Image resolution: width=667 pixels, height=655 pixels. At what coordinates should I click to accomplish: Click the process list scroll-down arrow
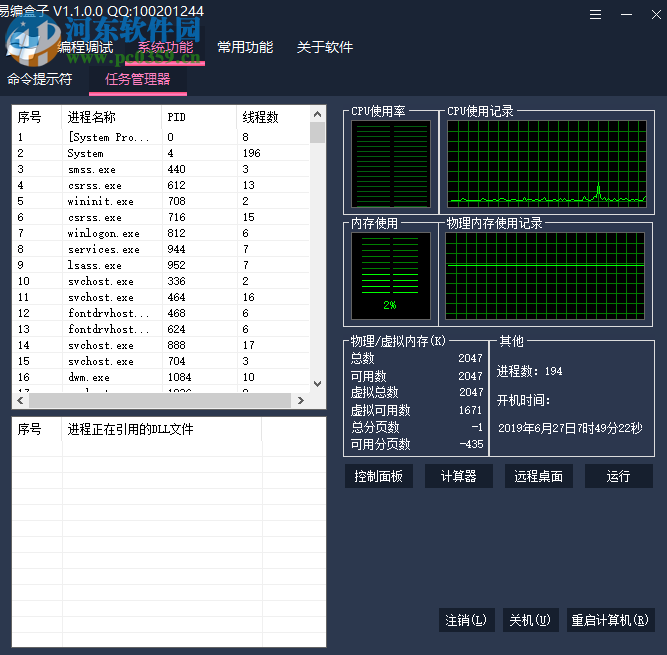[x=317, y=384]
